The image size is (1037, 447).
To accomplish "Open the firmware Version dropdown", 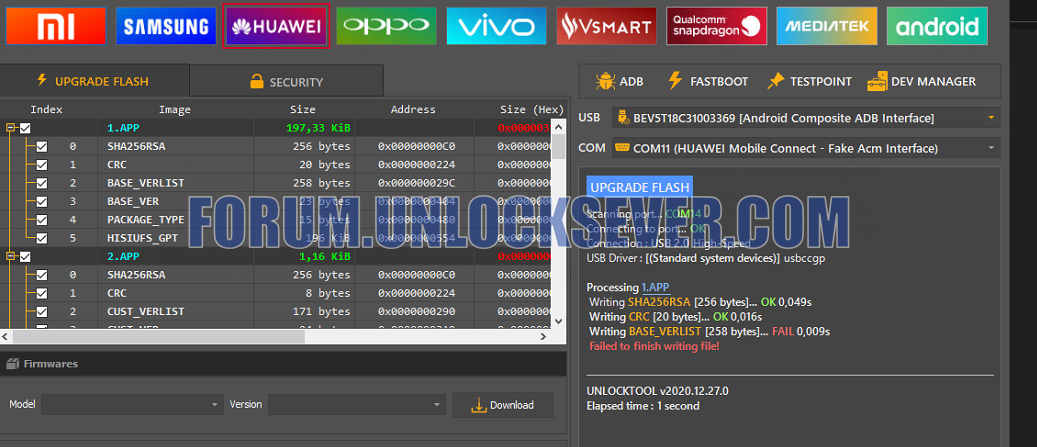I will pyautogui.click(x=357, y=404).
